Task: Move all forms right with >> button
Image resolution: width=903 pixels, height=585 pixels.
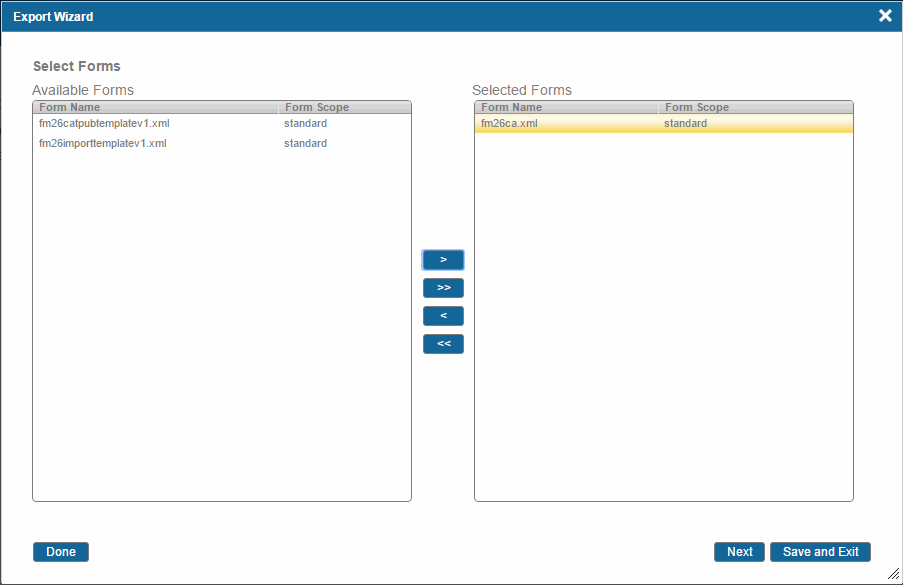Action: [443, 288]
